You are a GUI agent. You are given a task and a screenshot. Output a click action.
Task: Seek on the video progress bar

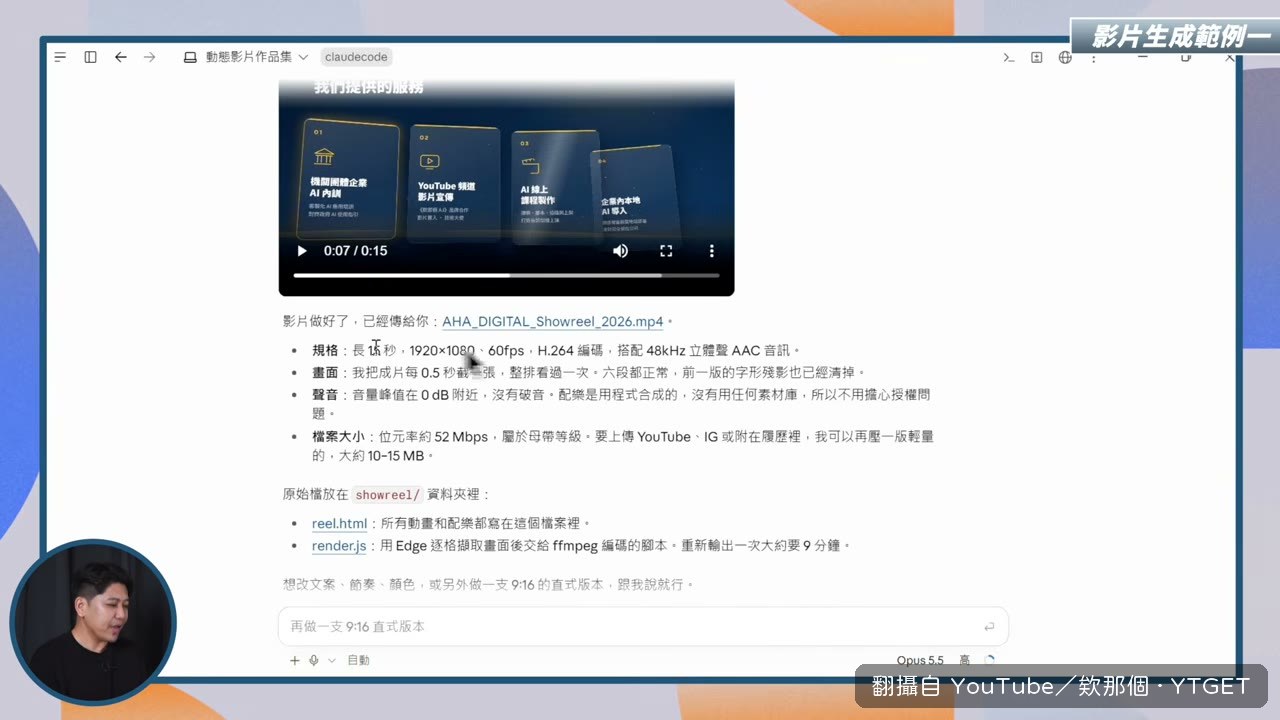pyautogui.click(x=506, y=275)
